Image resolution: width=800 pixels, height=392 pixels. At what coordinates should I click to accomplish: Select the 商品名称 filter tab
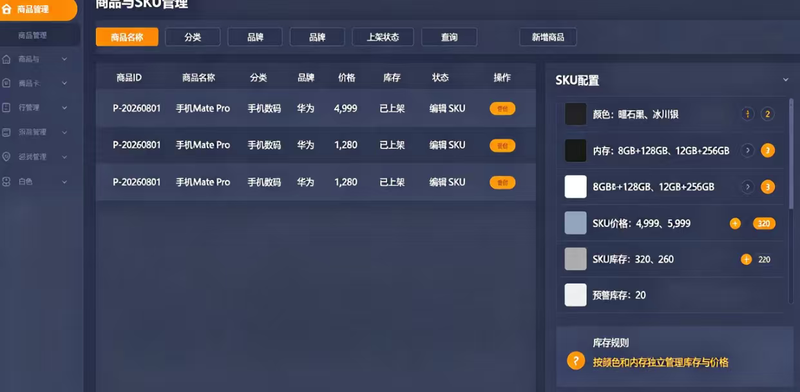[x=127, y=37]
